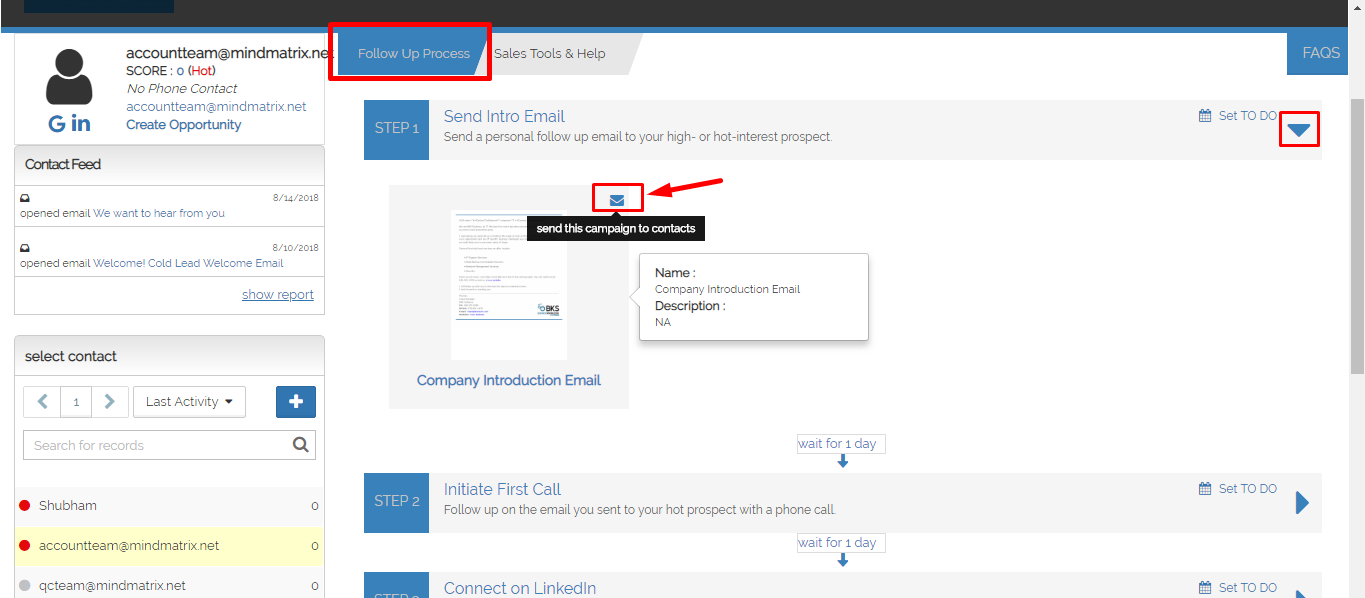The image size is (1365, 598).
Task: Click Set TO DO for Send Intro Email
Action: coord(1247,116)
